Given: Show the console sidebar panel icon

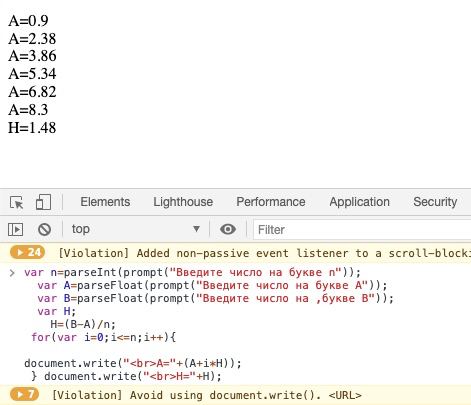Looking at the screenshot, I should [x=15, y=229].
